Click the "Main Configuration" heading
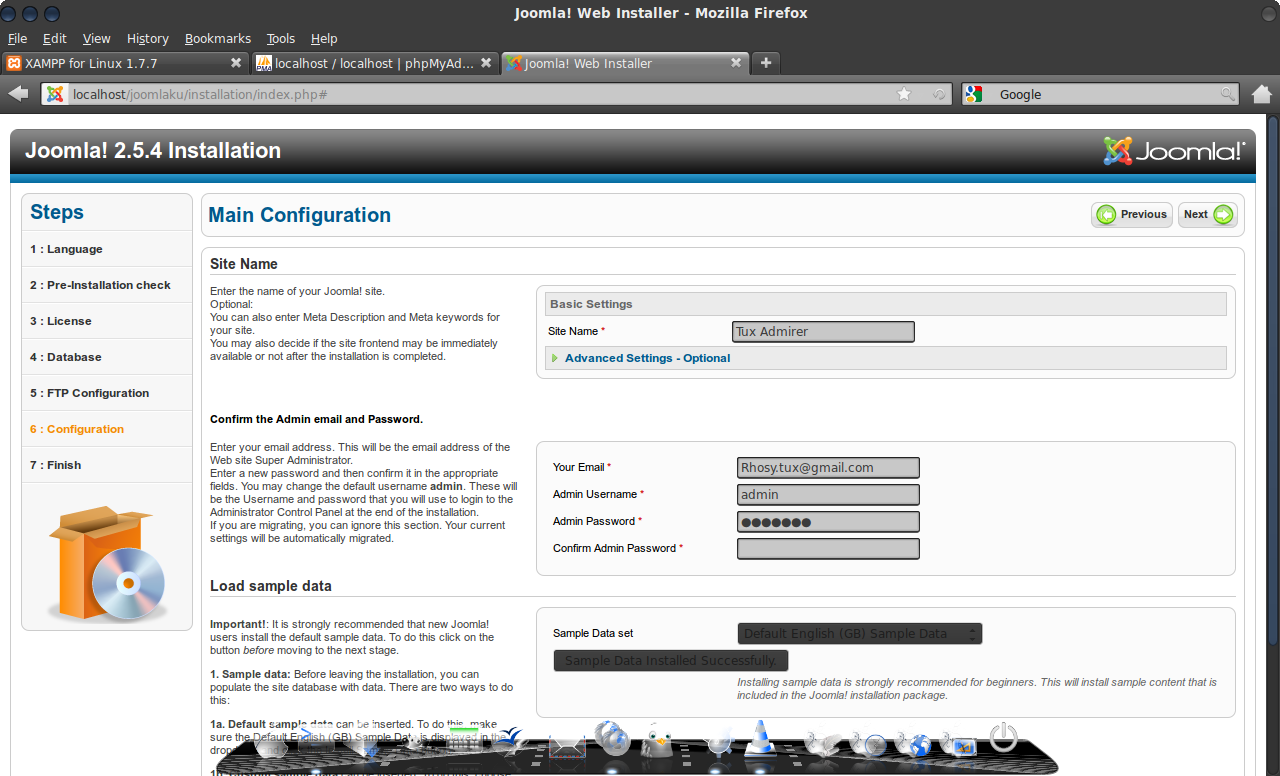Image resolution: width=1280 pixels, height=776 pixels. pyautogui.click(x=299, y=215)
